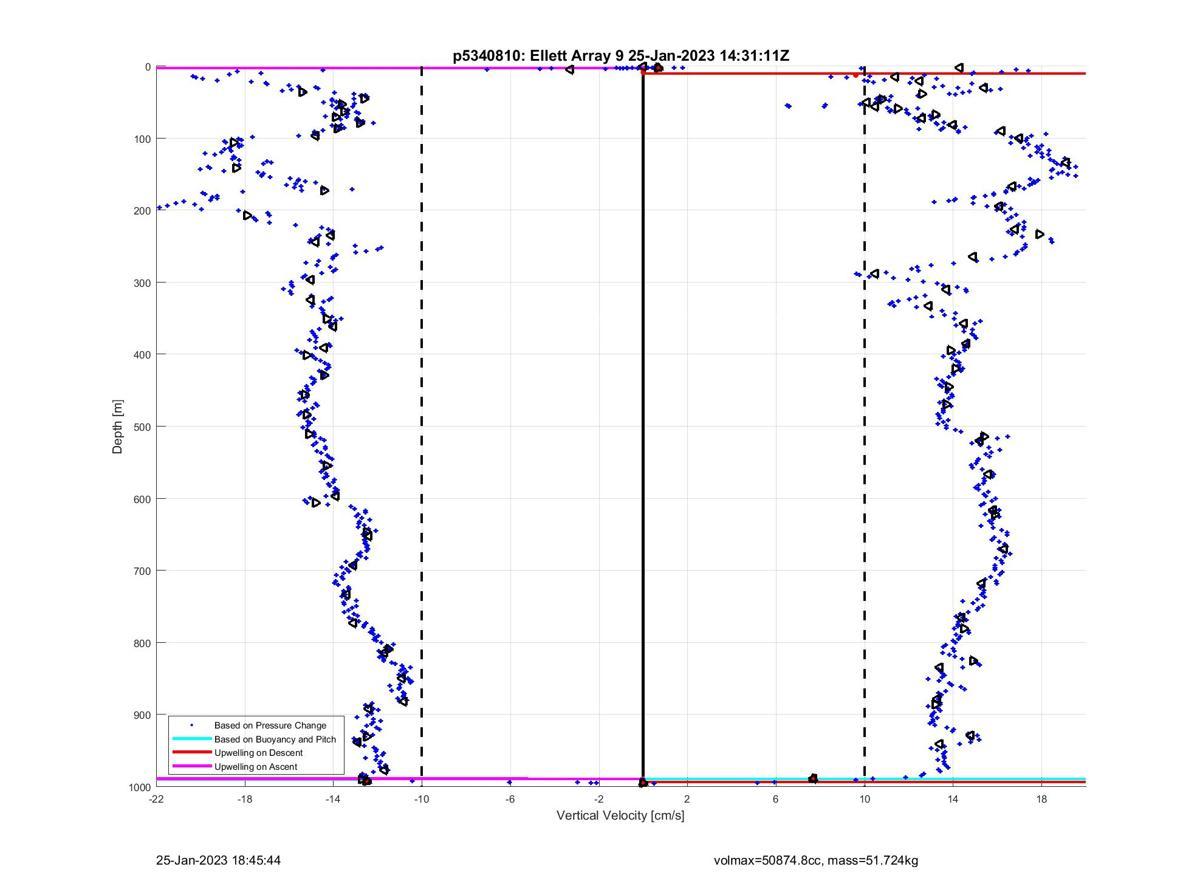Screen dimensions: 1200x885
Task: Select the 'Upwelling on Ascent' legend label
Action: point(255,767)
